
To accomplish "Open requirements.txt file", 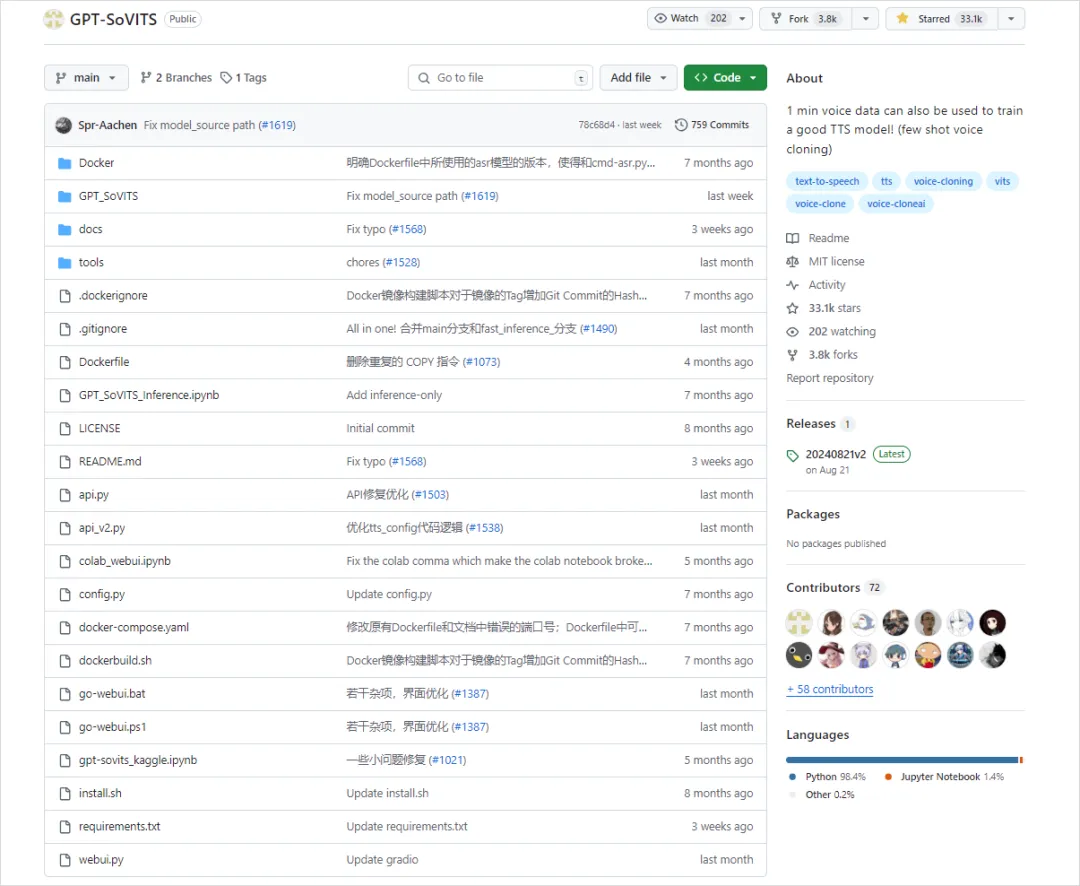I will [119, 827].
